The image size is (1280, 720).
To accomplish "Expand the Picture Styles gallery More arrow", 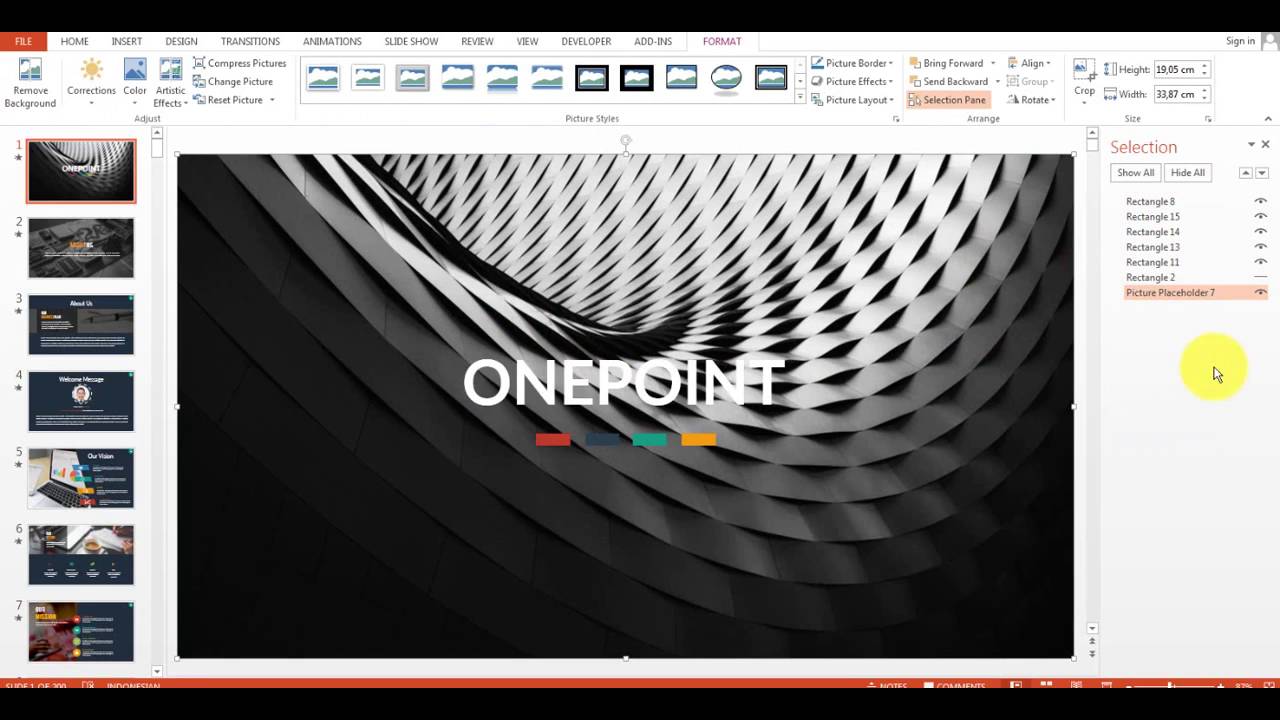I will (800, 97).
